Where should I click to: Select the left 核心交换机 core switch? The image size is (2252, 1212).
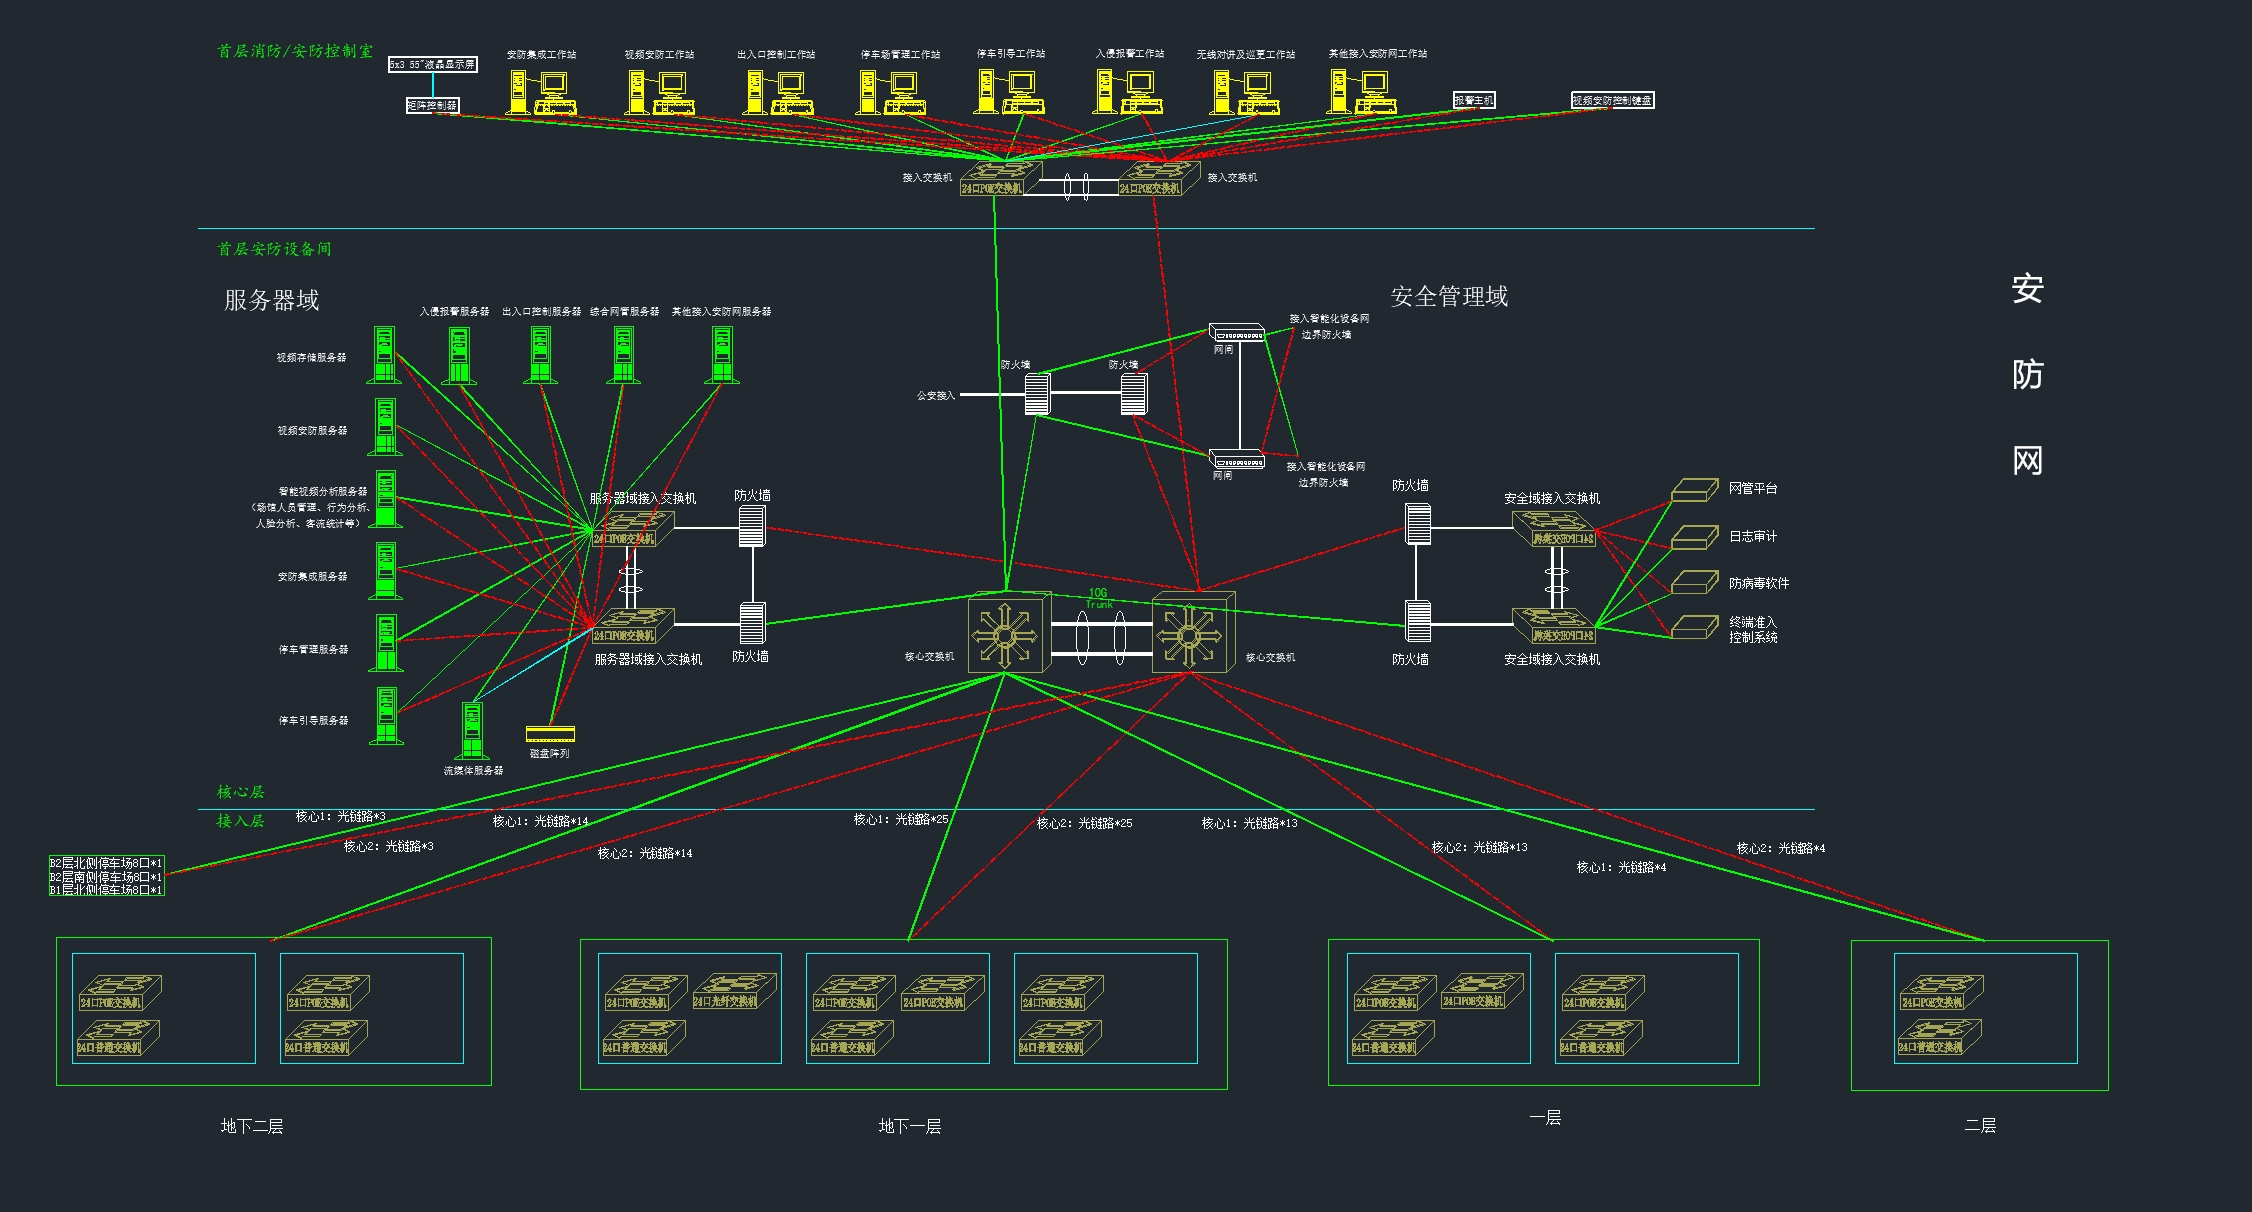click(1008, 633)
